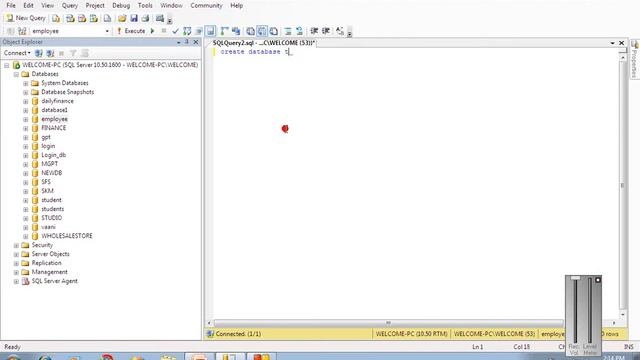Increase the indent of the line

(326, 31)
